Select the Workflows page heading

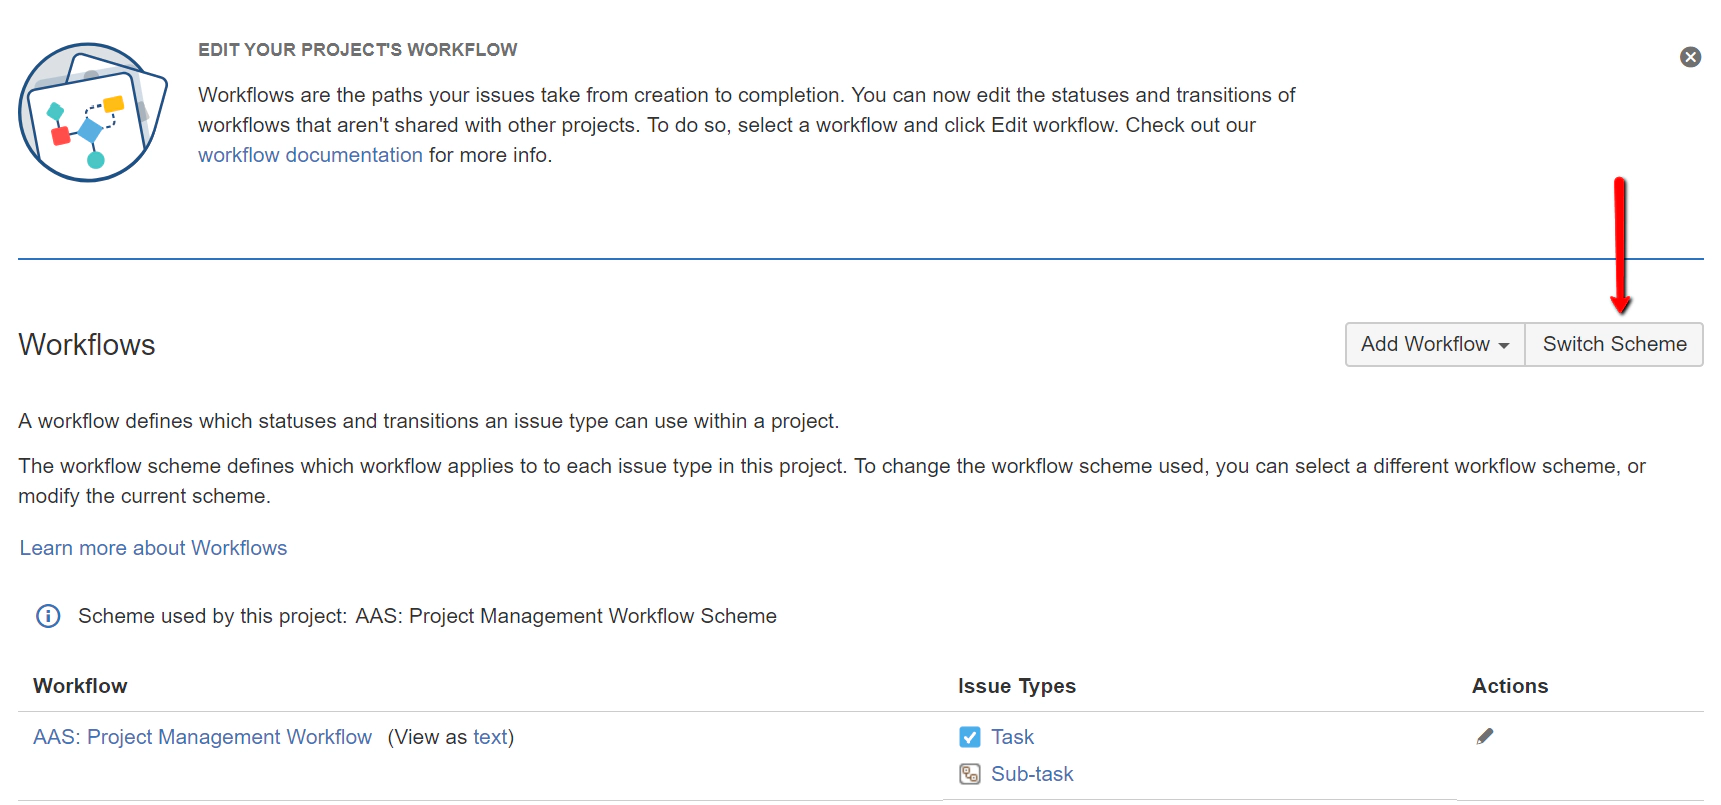(x=87, y=345)
